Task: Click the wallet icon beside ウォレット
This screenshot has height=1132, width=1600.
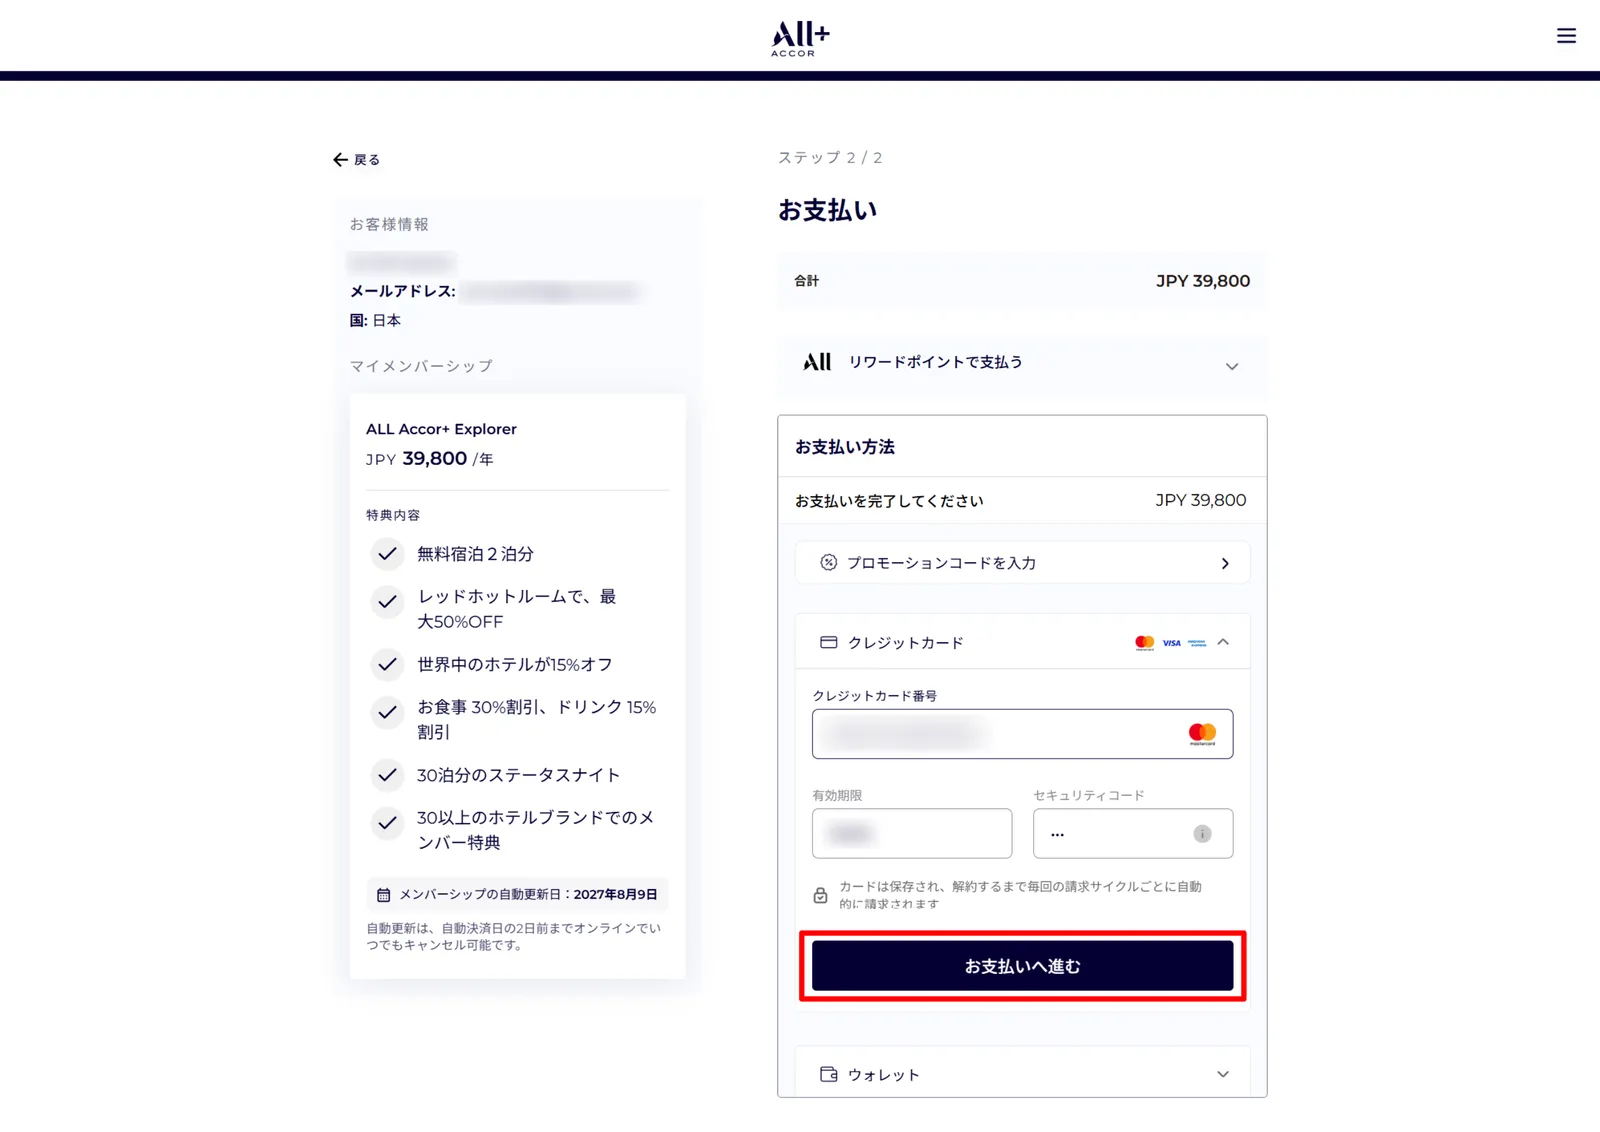Action: pos(828,1074)
